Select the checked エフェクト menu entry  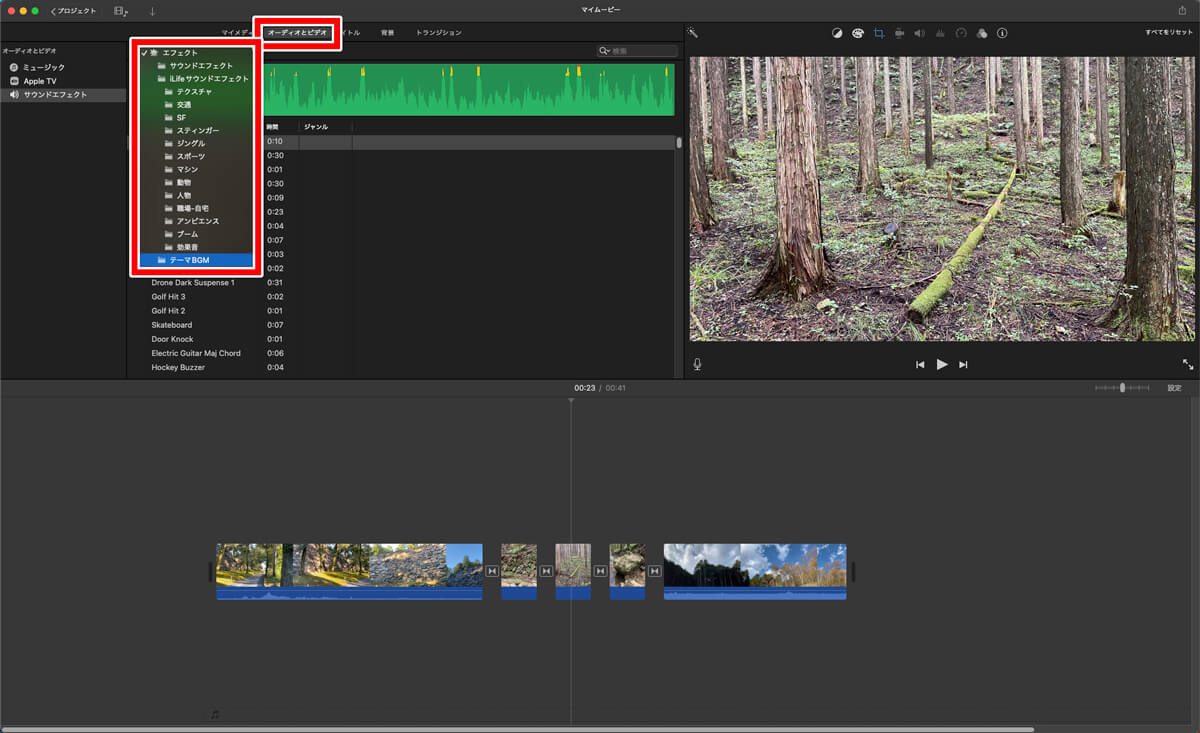click(180, 52)
